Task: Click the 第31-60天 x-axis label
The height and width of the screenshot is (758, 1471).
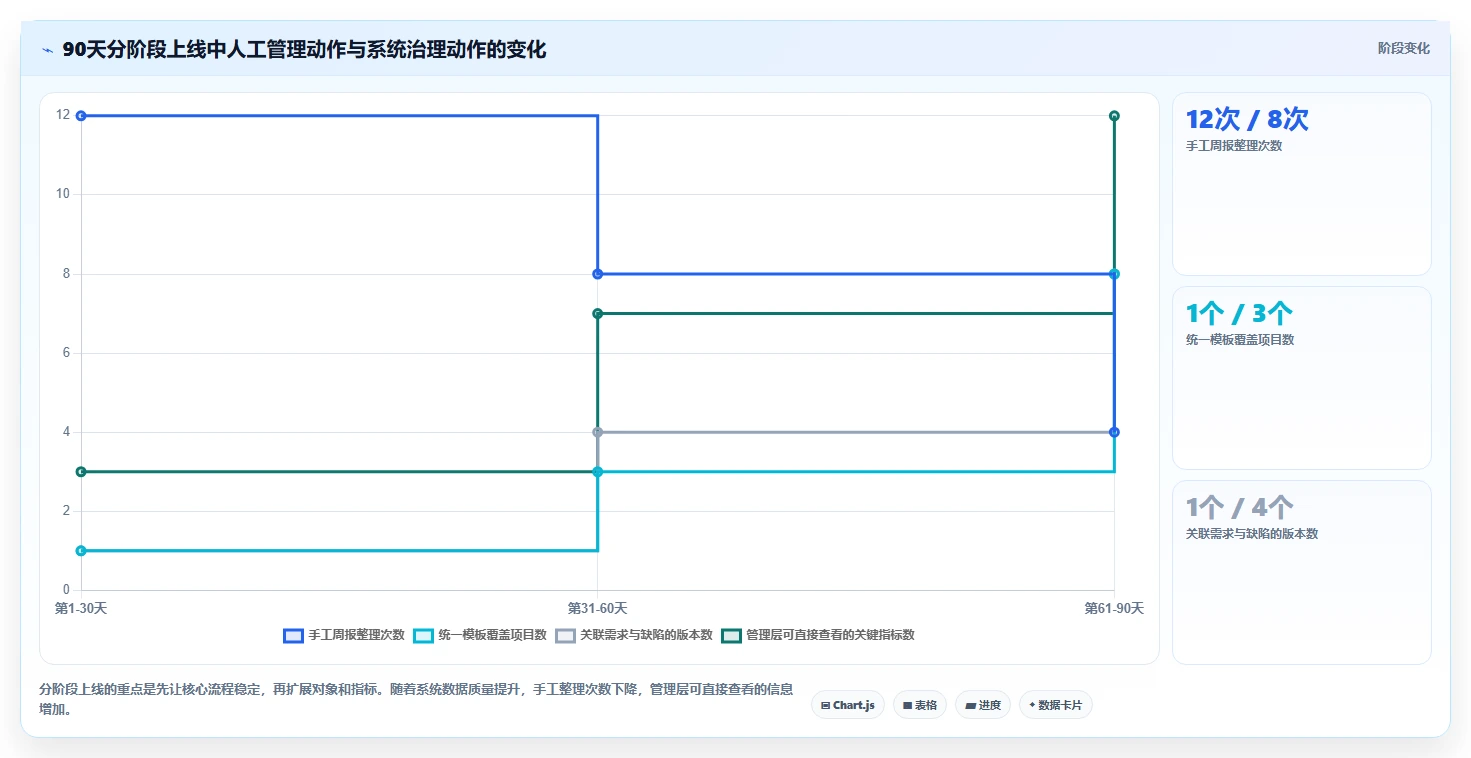Action: pyautogui.click(x=598, y=608)
